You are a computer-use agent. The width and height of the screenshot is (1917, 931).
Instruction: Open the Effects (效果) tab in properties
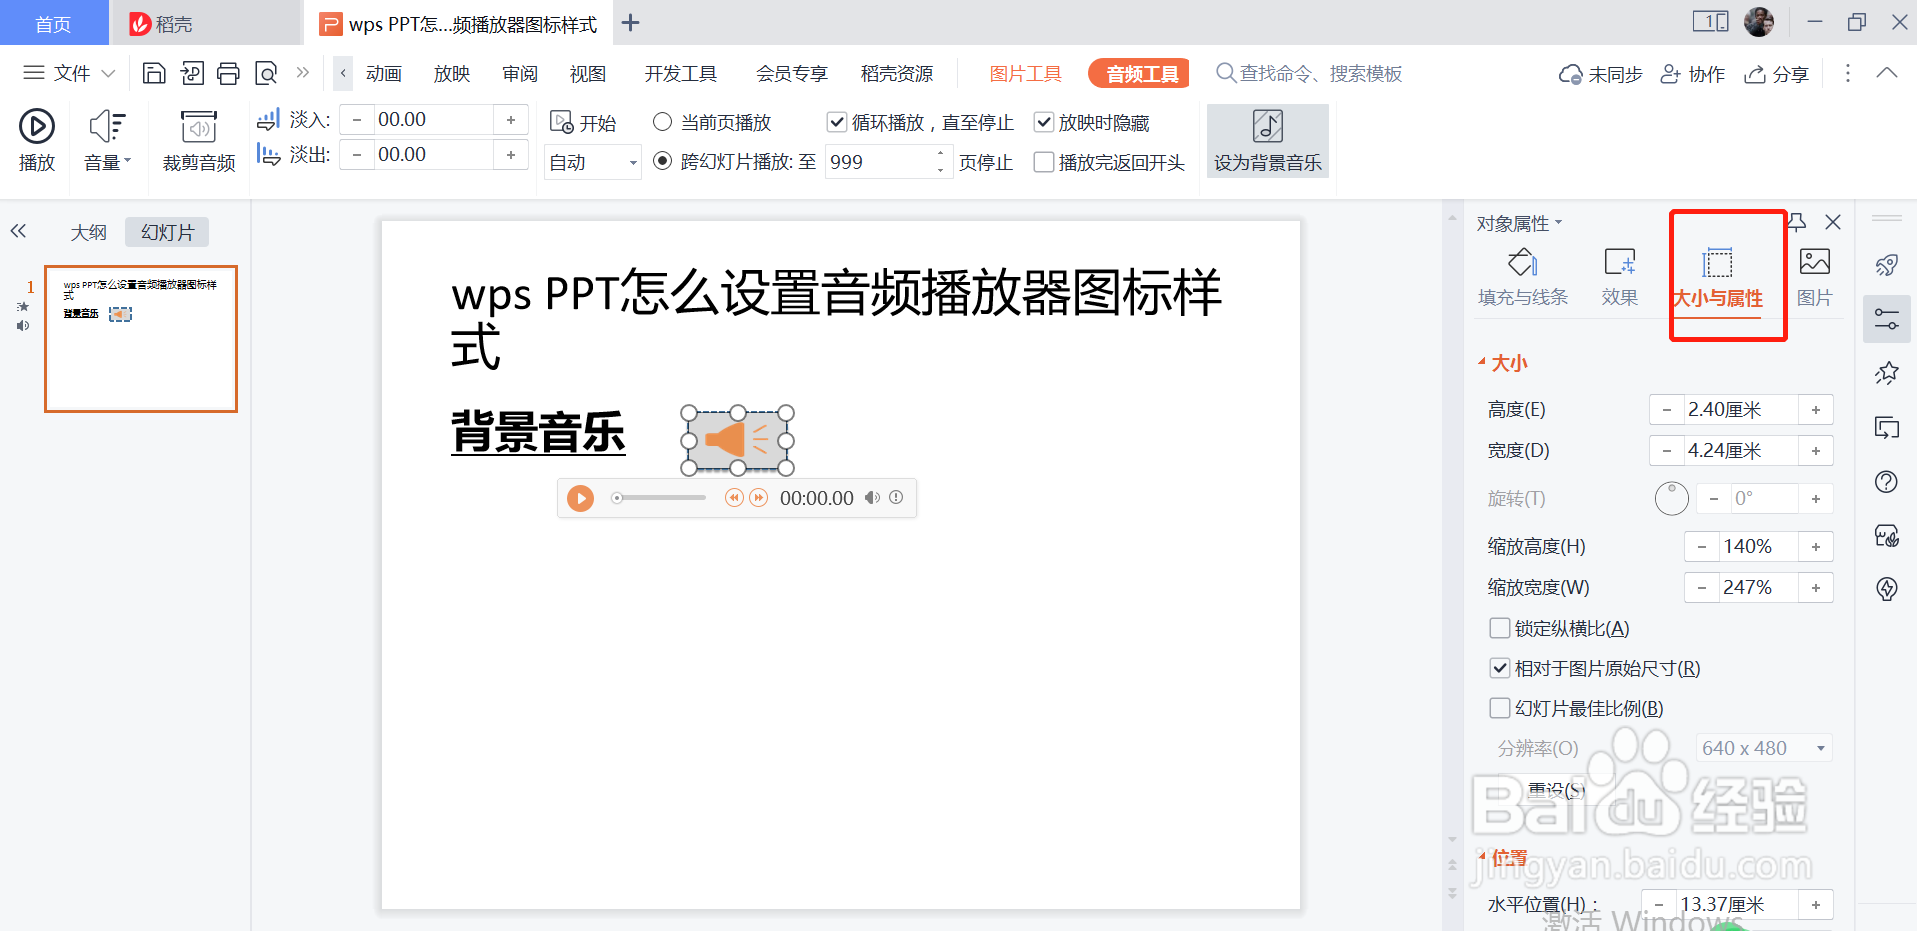click(x=1619, y=277)
